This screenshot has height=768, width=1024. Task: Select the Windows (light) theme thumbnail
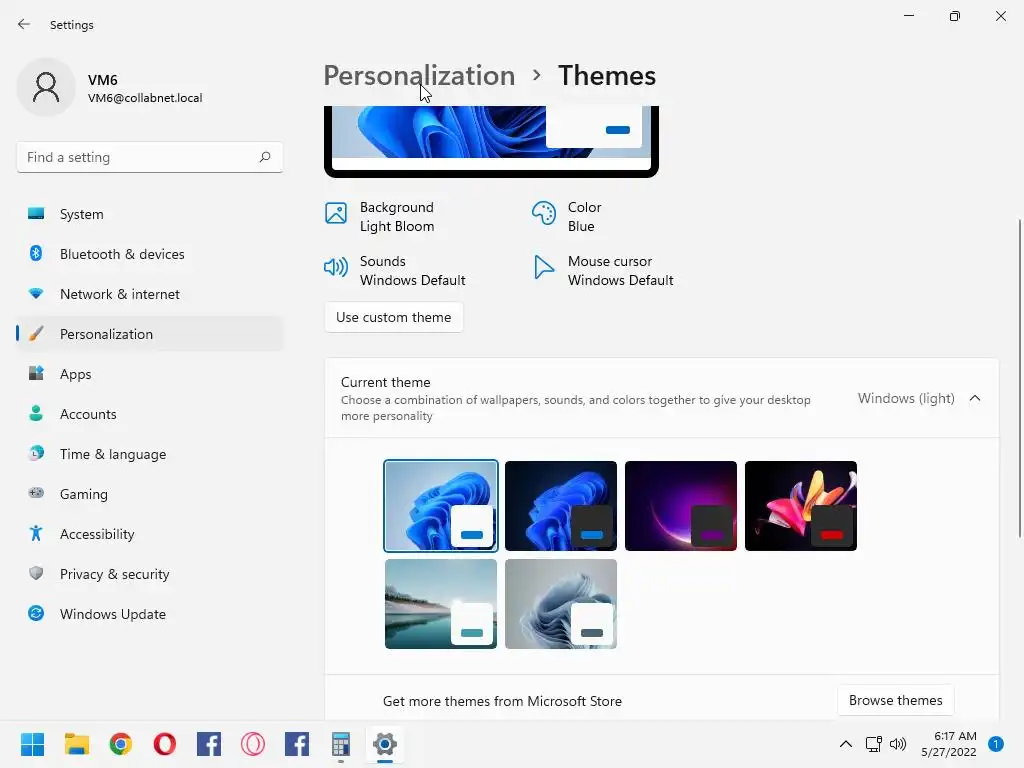(x=441, y=506)
